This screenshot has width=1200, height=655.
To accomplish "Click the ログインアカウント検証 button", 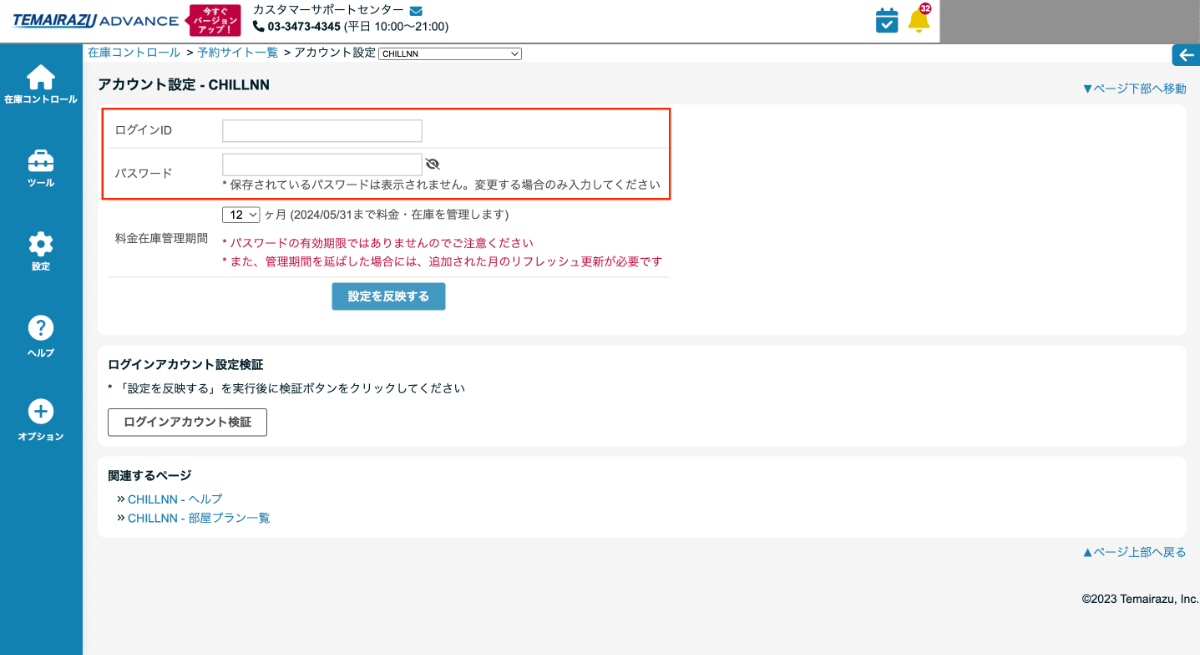I will click(x=186, y=422).
